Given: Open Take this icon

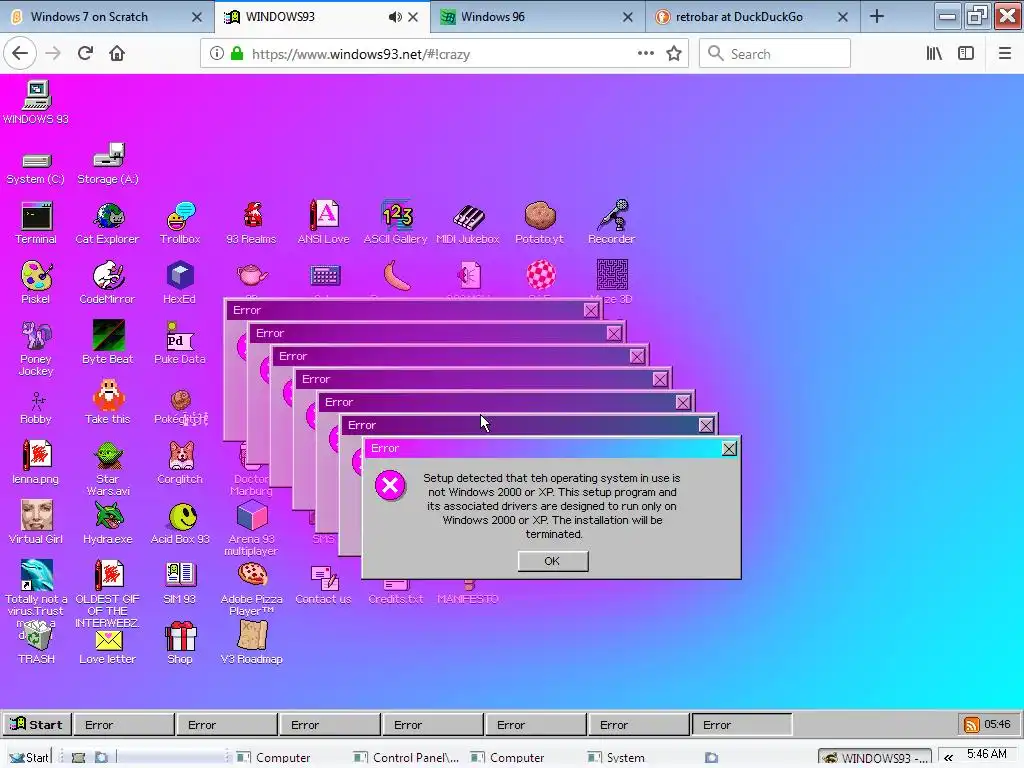Looking at the screenshot, I should click(x=108, y=403).
